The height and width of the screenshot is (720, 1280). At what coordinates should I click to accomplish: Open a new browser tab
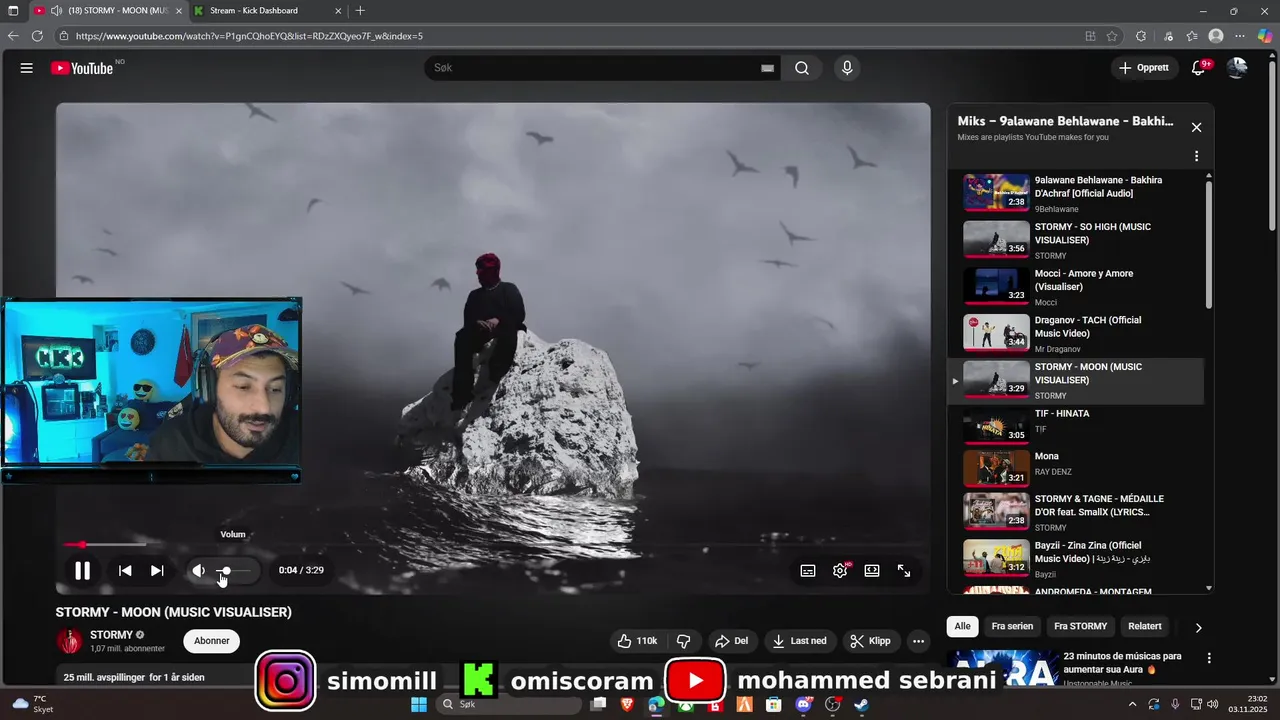pos(360,11)
